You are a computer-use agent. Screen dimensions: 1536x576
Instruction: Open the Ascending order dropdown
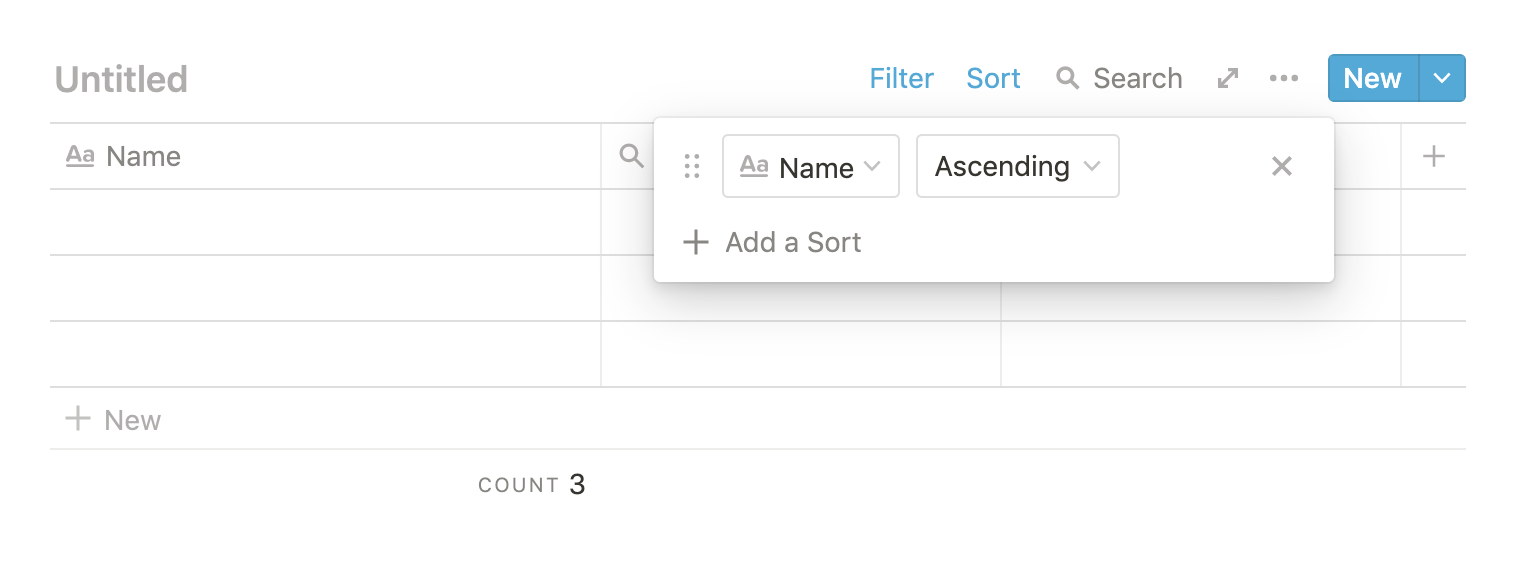pos(1017,166)
